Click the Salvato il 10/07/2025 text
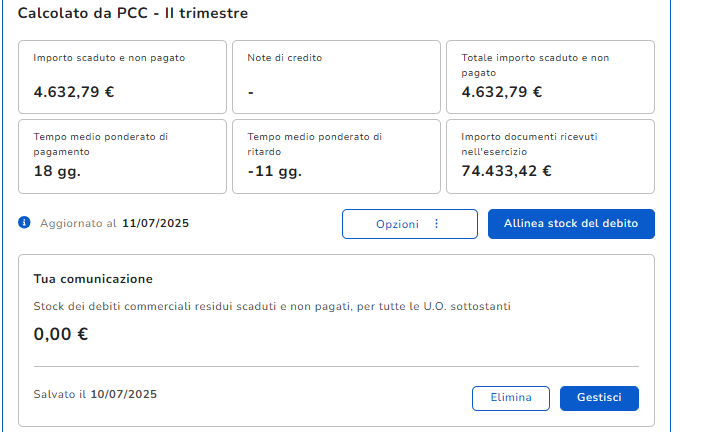702x432 pixels. (x=95, y=395)
